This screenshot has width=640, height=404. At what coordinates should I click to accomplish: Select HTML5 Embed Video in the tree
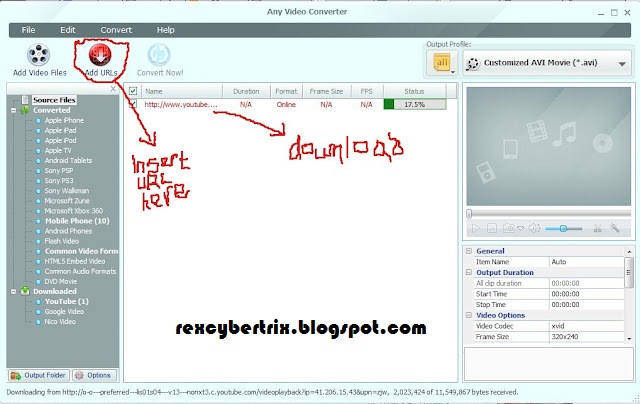[75, 261]
